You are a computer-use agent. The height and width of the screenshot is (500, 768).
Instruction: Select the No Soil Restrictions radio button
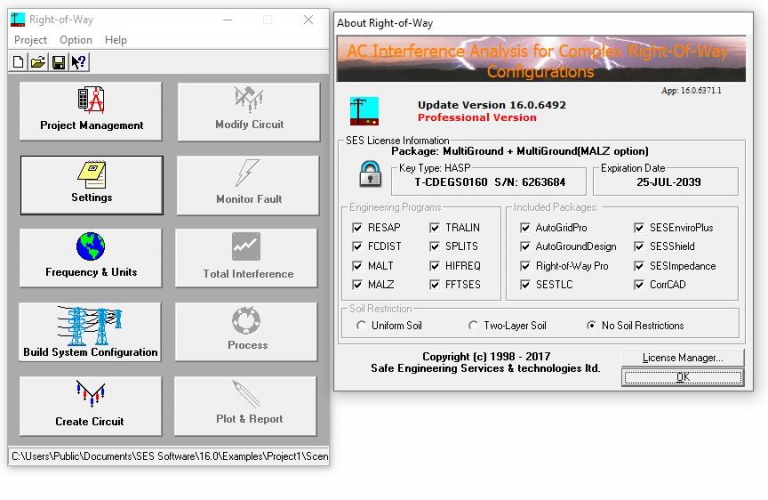tap(592, 325)
